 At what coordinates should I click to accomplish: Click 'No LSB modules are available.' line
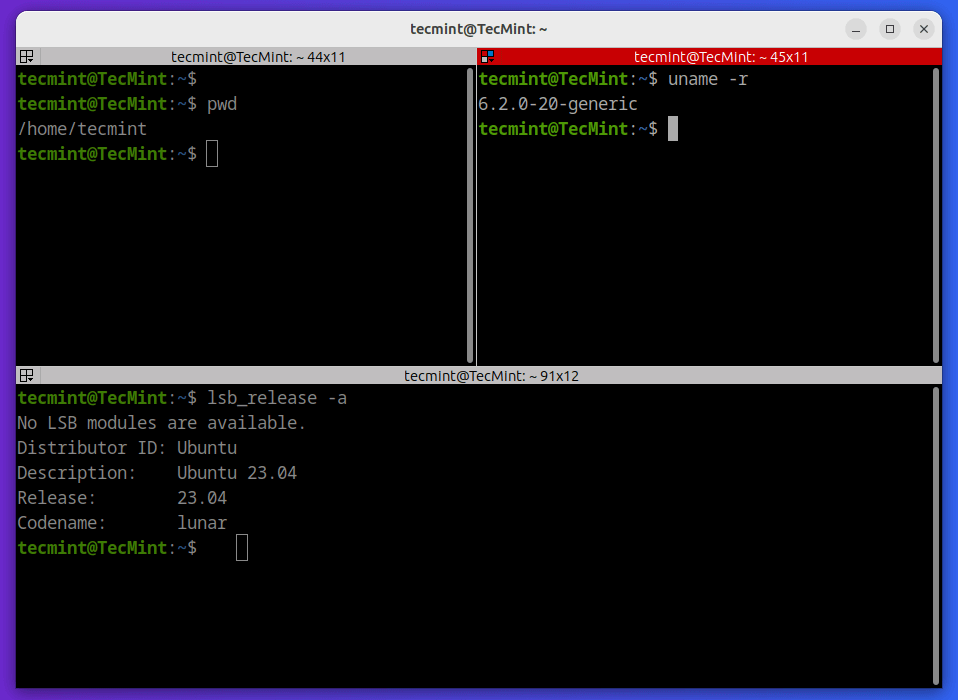pos(161,423)
